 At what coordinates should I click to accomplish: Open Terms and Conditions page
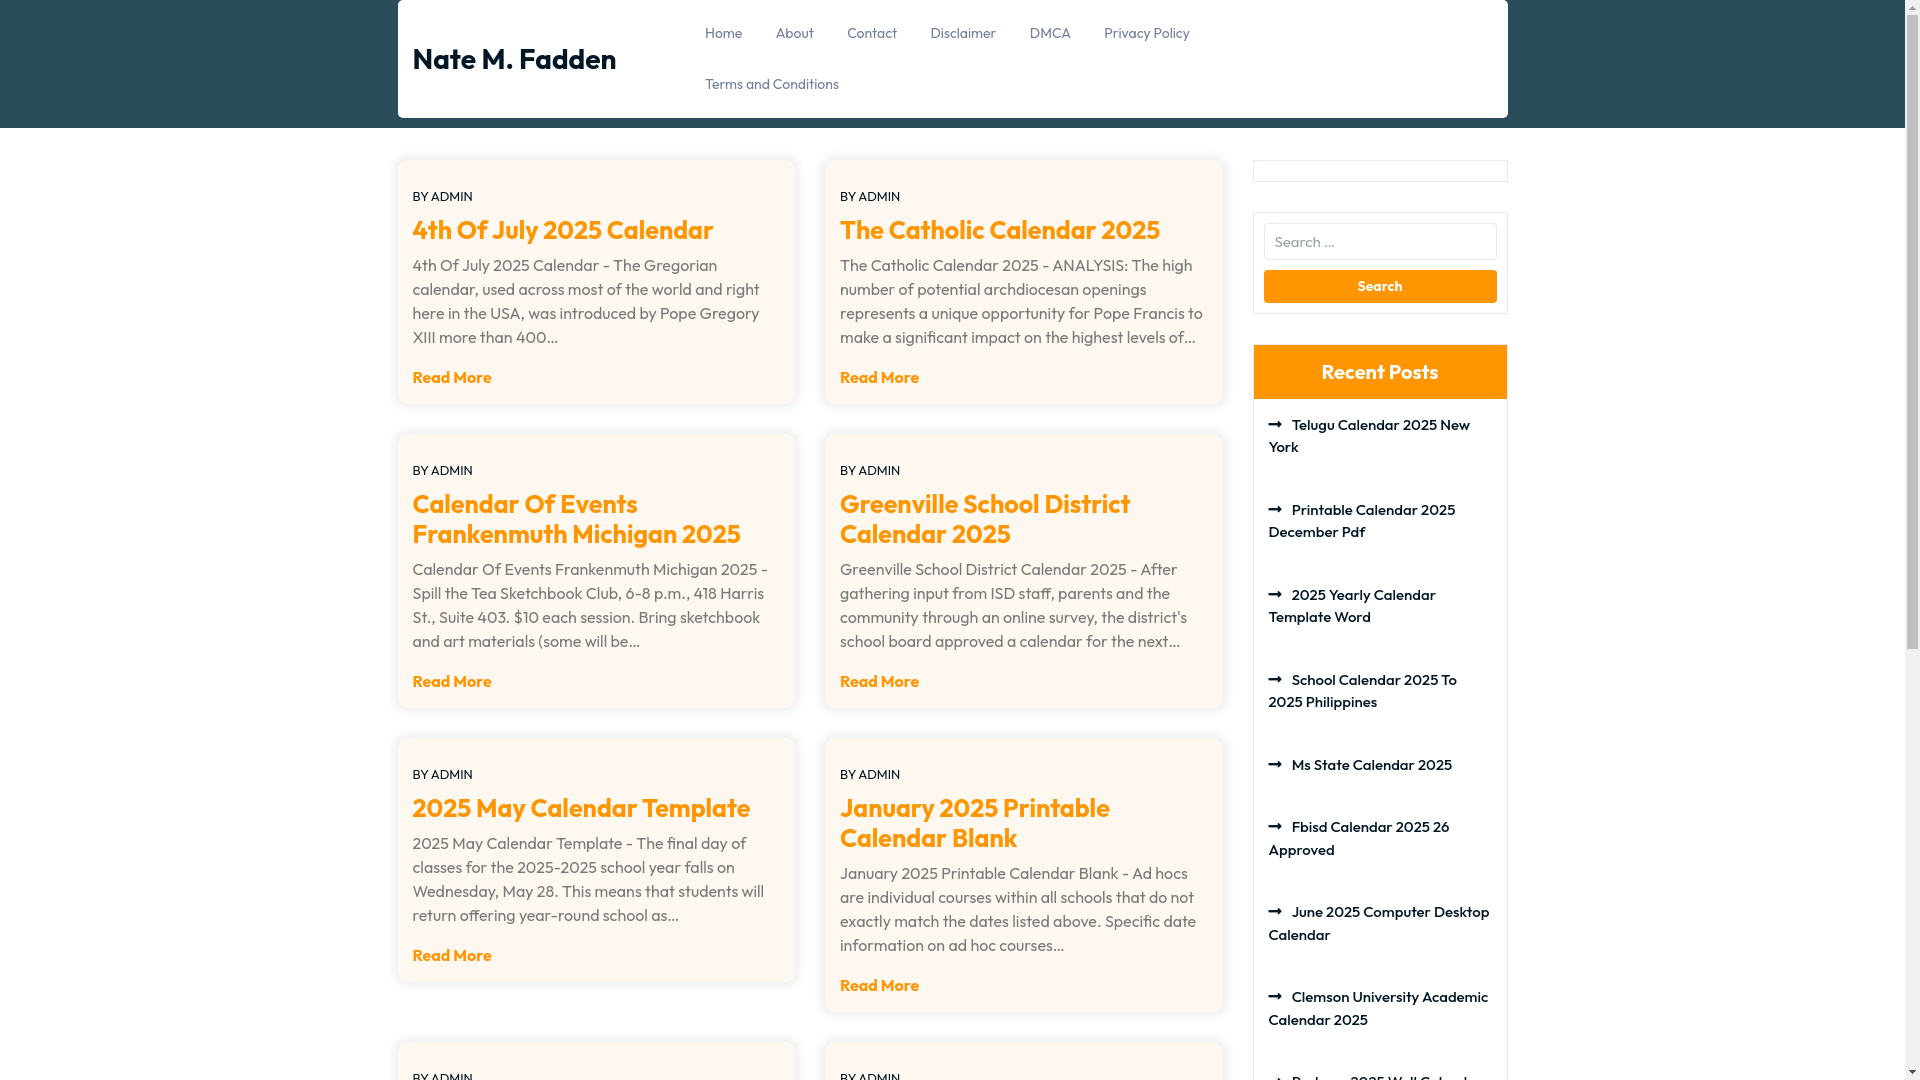[x=771, y=84]
